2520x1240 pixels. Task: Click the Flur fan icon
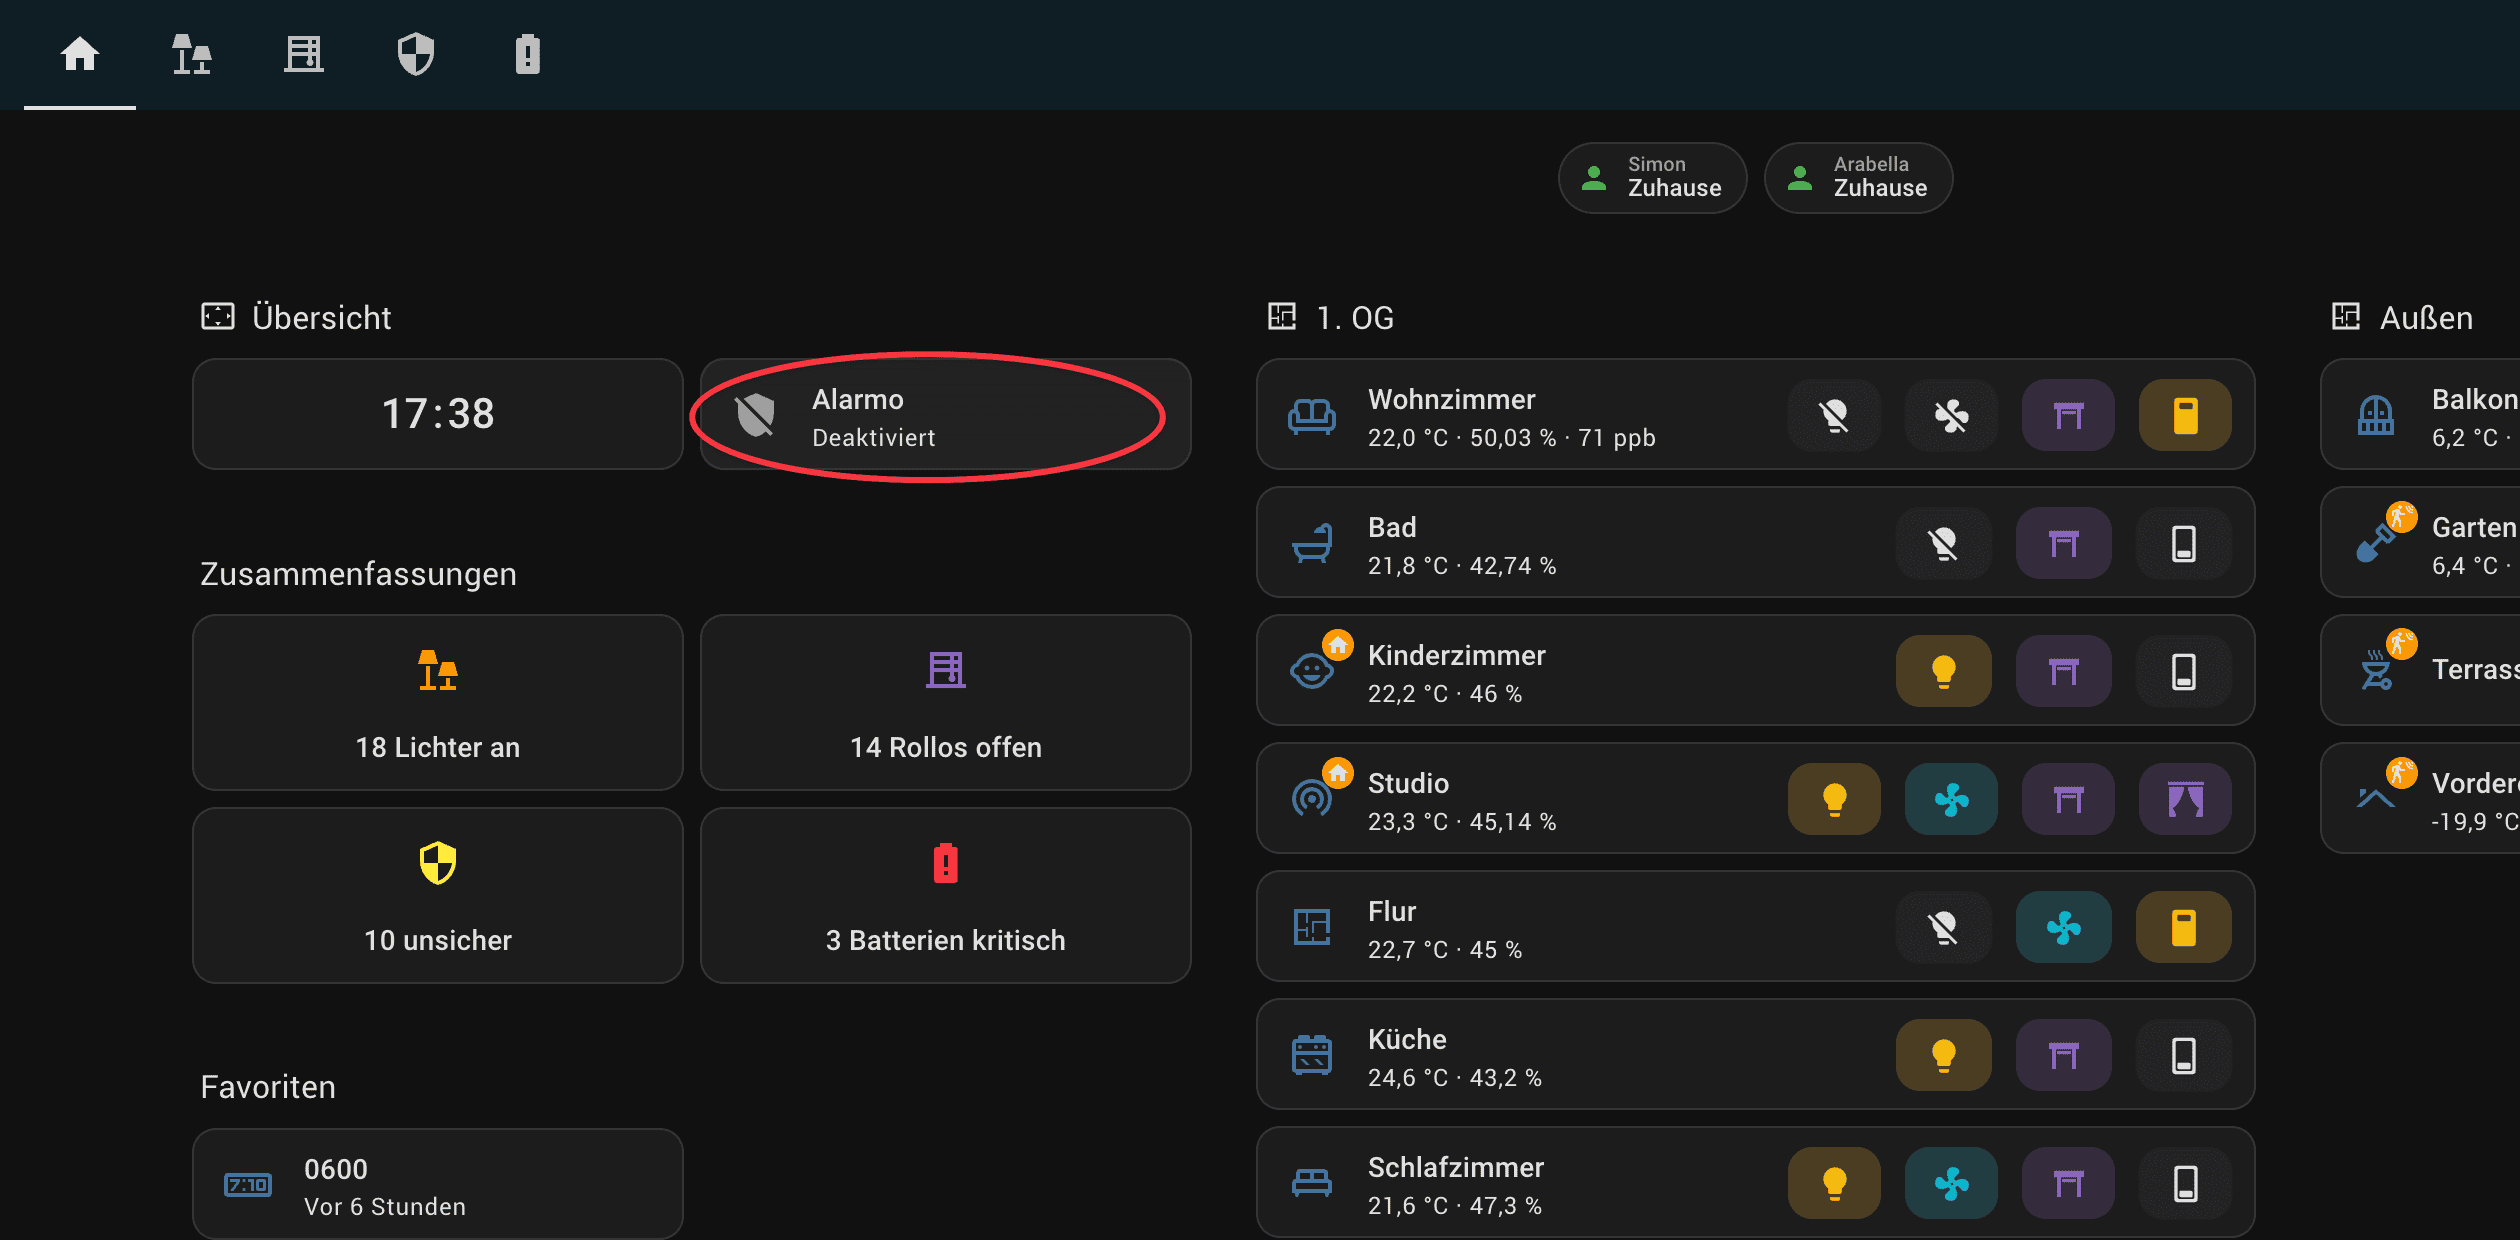click(2062, 927)
